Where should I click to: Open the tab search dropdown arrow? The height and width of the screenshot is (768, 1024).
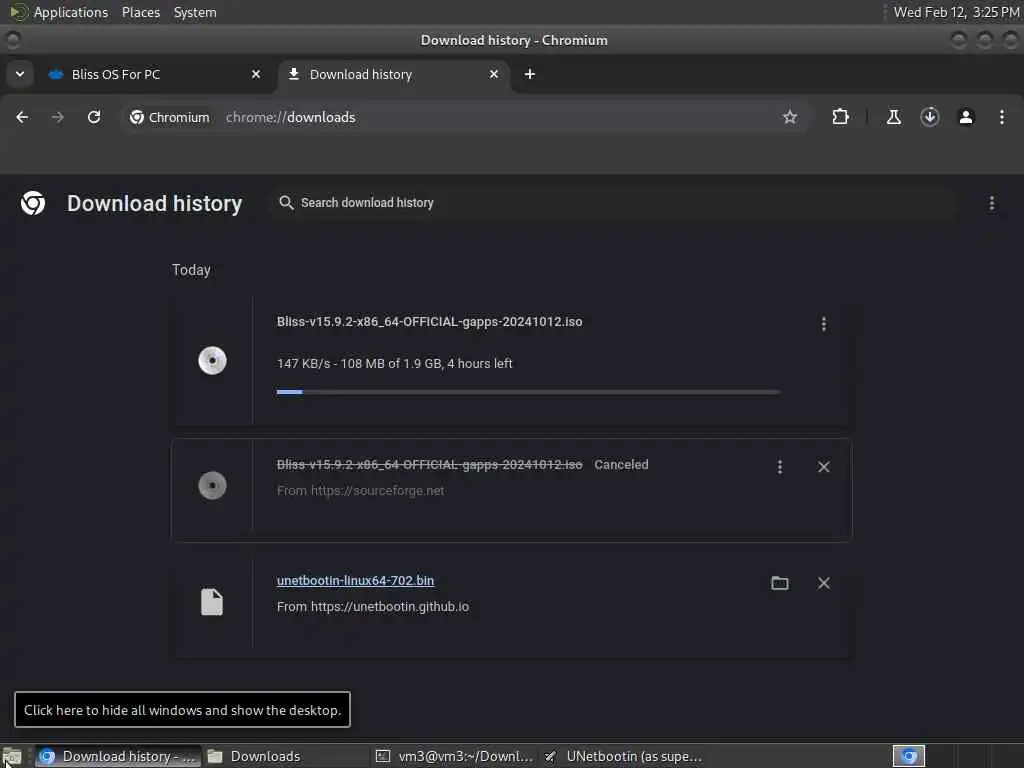click(x=20, y=74)
